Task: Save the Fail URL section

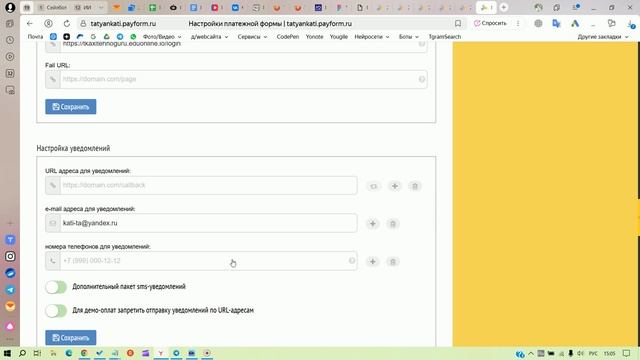Action: [x=71, y=107]
